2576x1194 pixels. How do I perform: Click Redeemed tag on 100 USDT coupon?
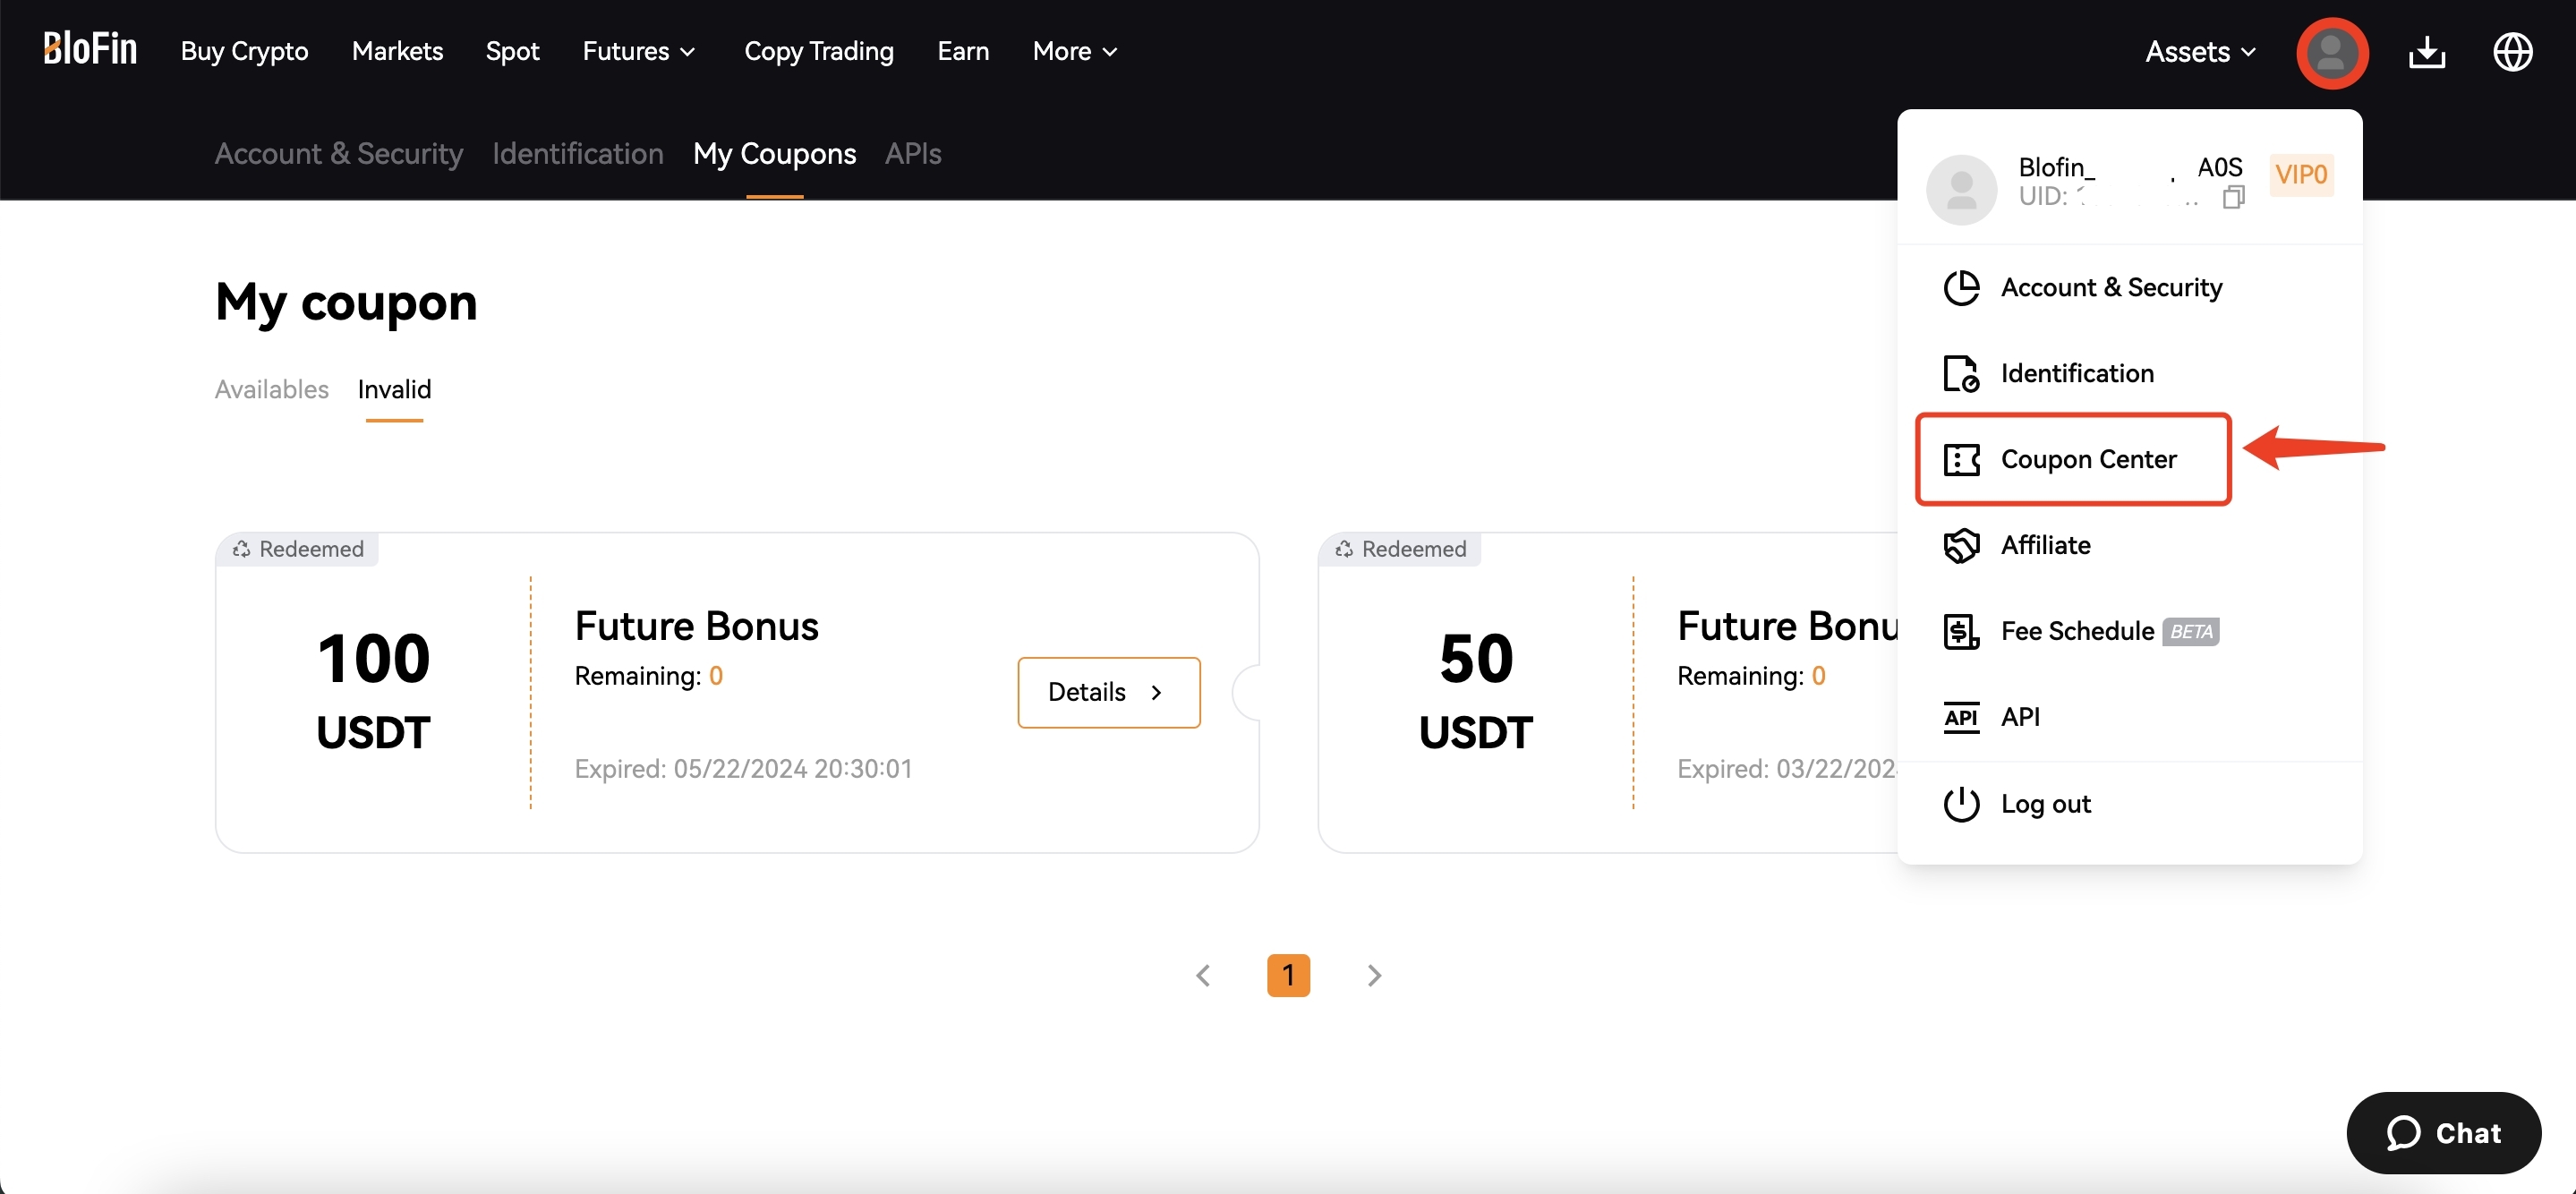point(297,549)
